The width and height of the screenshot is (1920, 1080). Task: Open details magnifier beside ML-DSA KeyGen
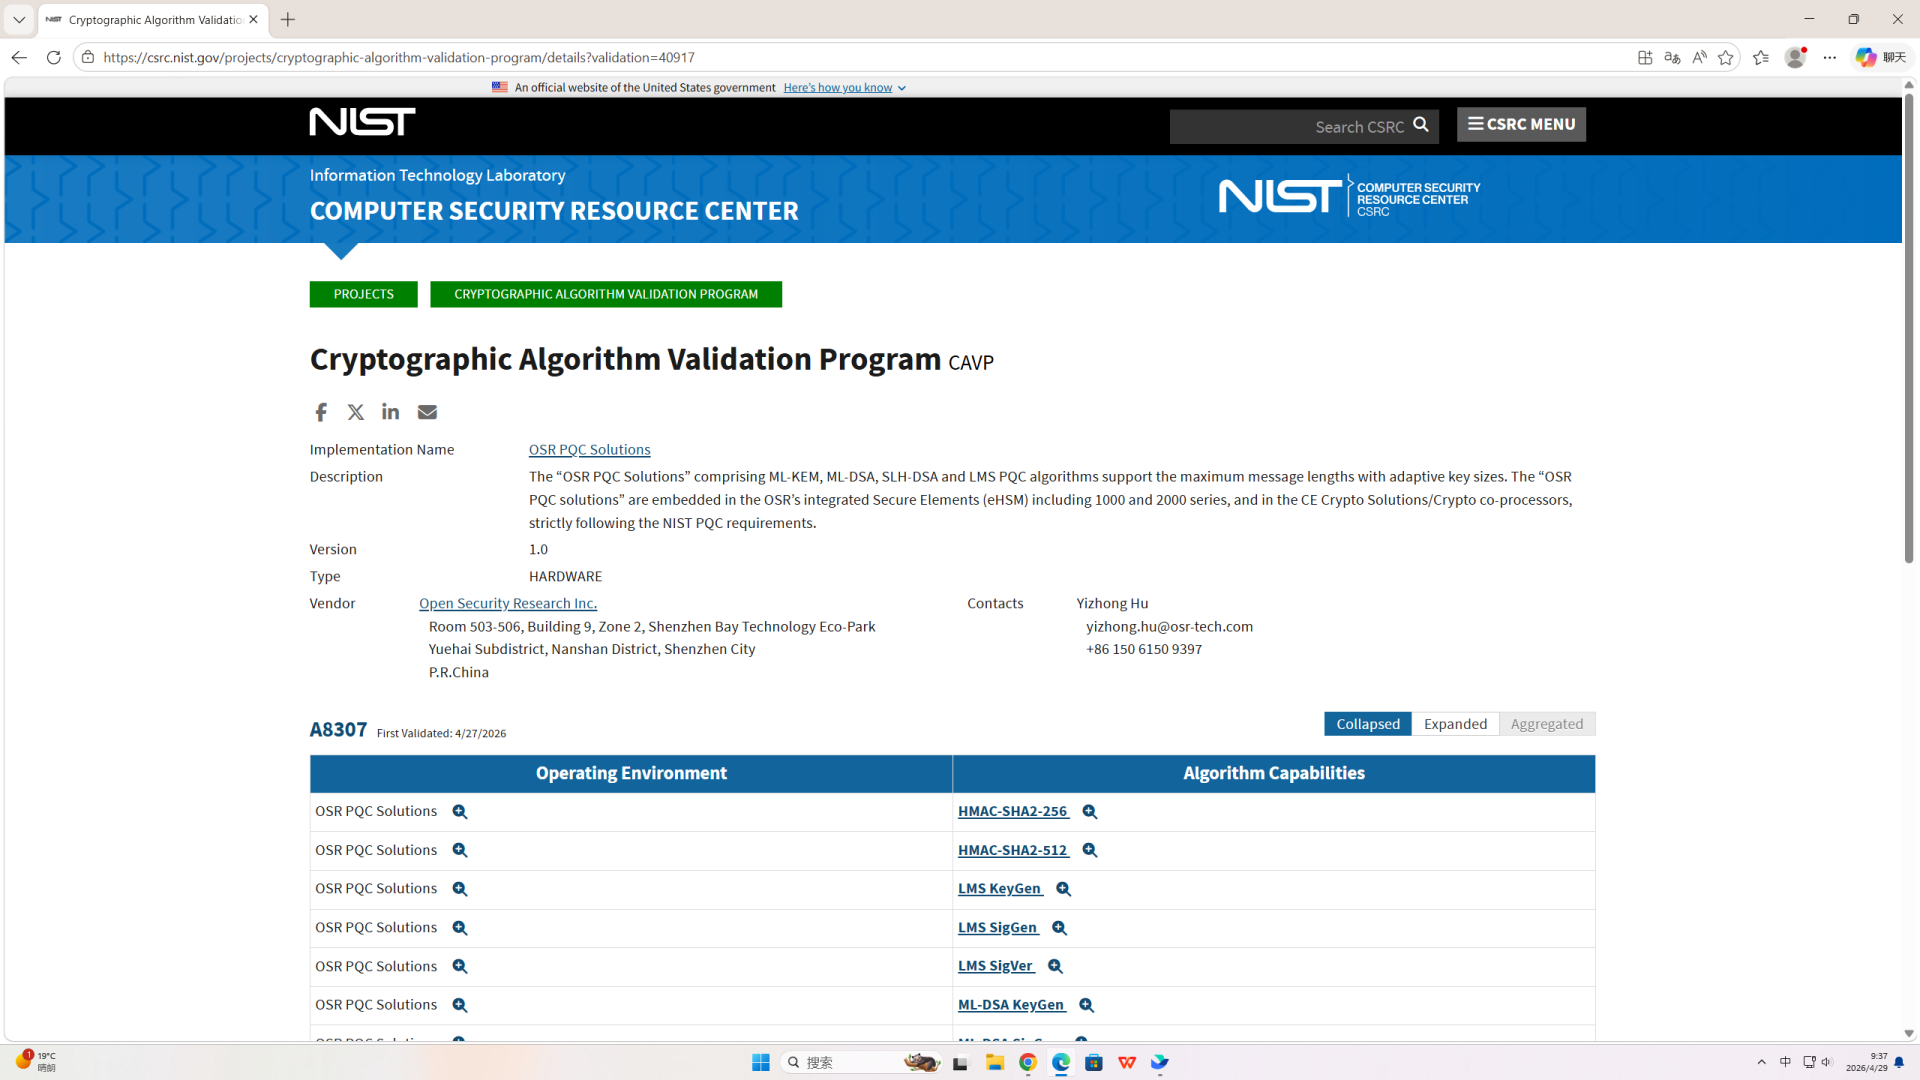tap(1087, 1005)
